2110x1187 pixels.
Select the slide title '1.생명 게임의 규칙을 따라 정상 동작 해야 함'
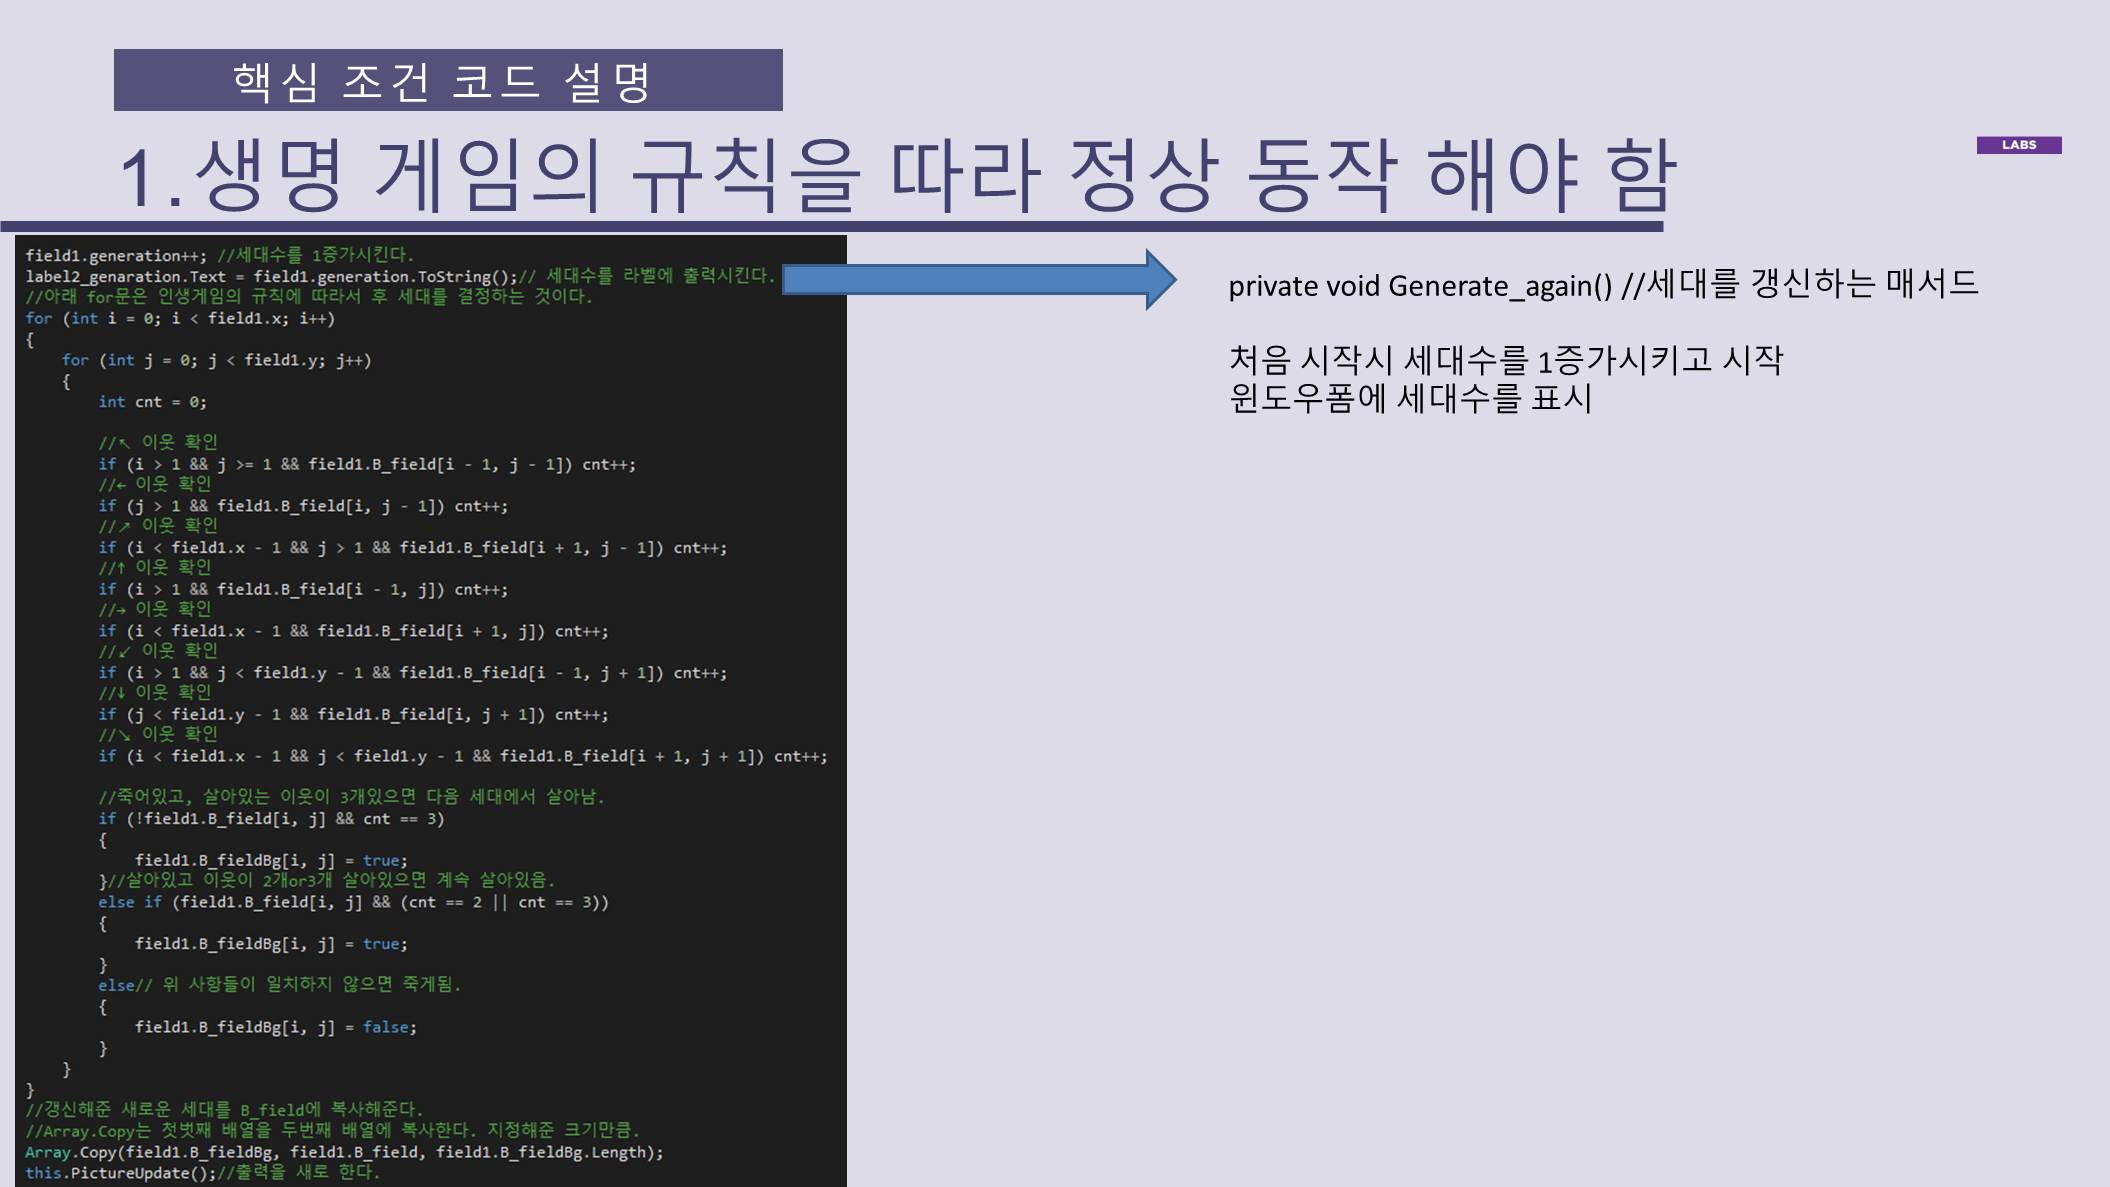pos(896,176)
